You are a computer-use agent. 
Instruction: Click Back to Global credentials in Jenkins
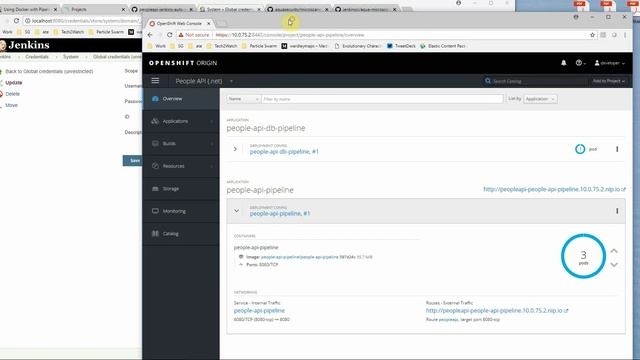click(x=49, y=71)
